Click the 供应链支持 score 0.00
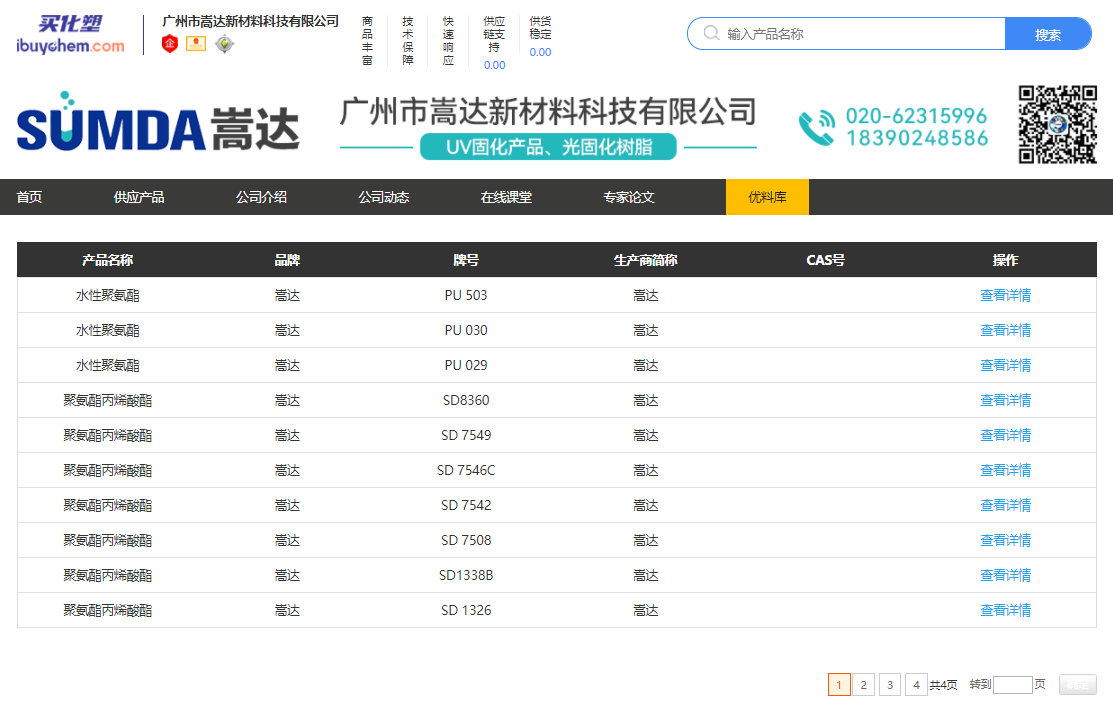Screen dimensions: 1113x703 coord(495,65)
